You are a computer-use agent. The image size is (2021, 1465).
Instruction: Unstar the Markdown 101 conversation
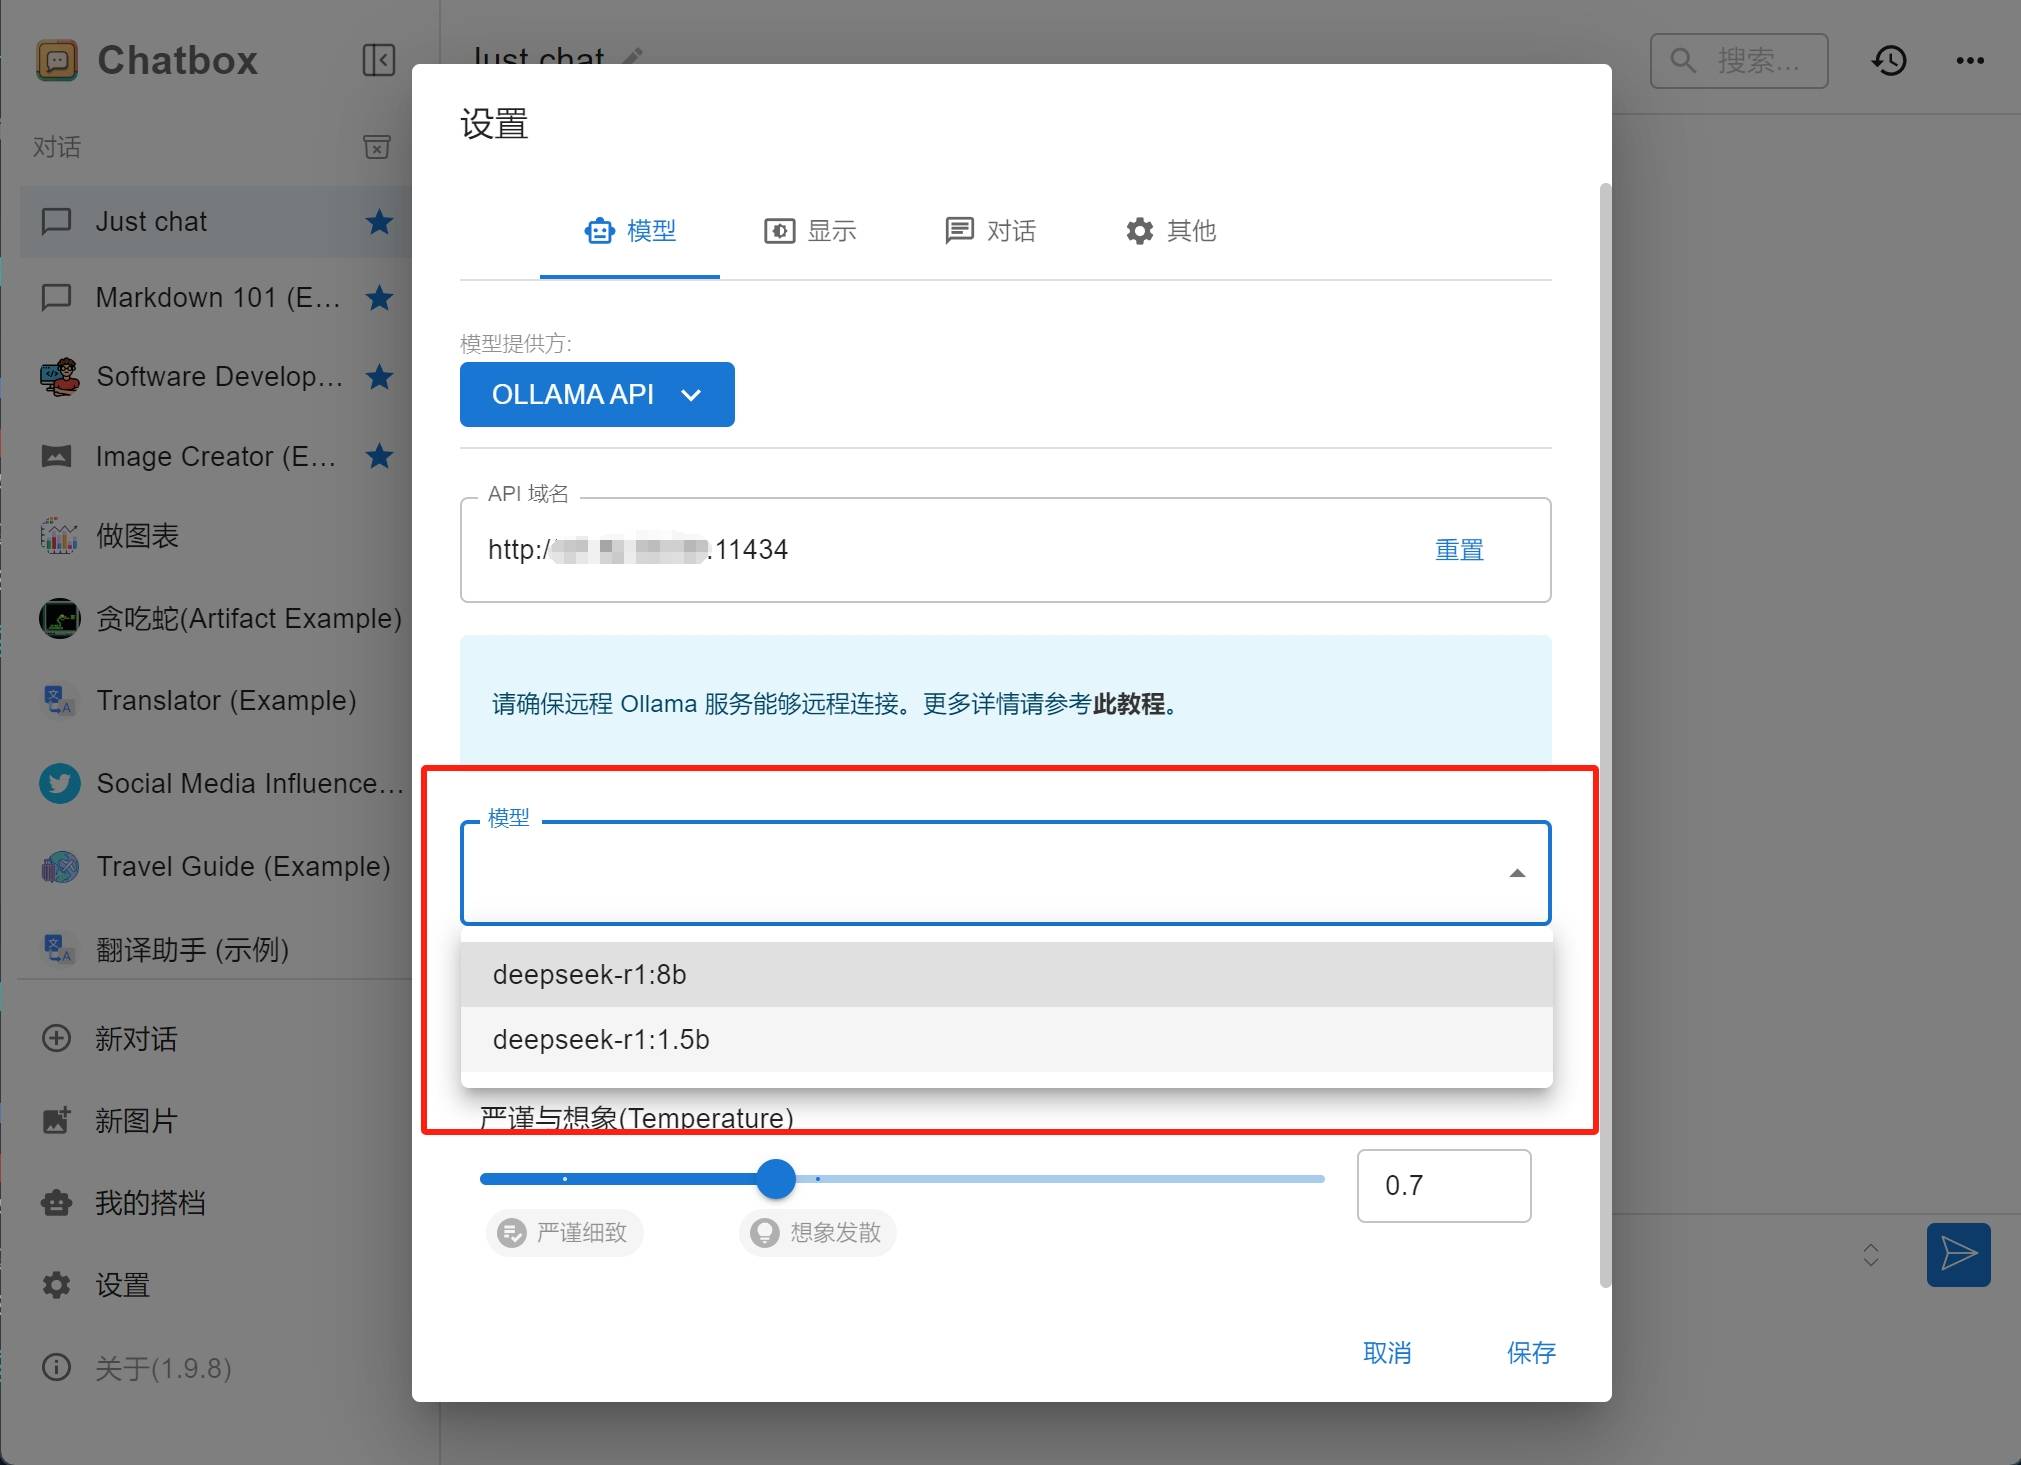[379, 297]
